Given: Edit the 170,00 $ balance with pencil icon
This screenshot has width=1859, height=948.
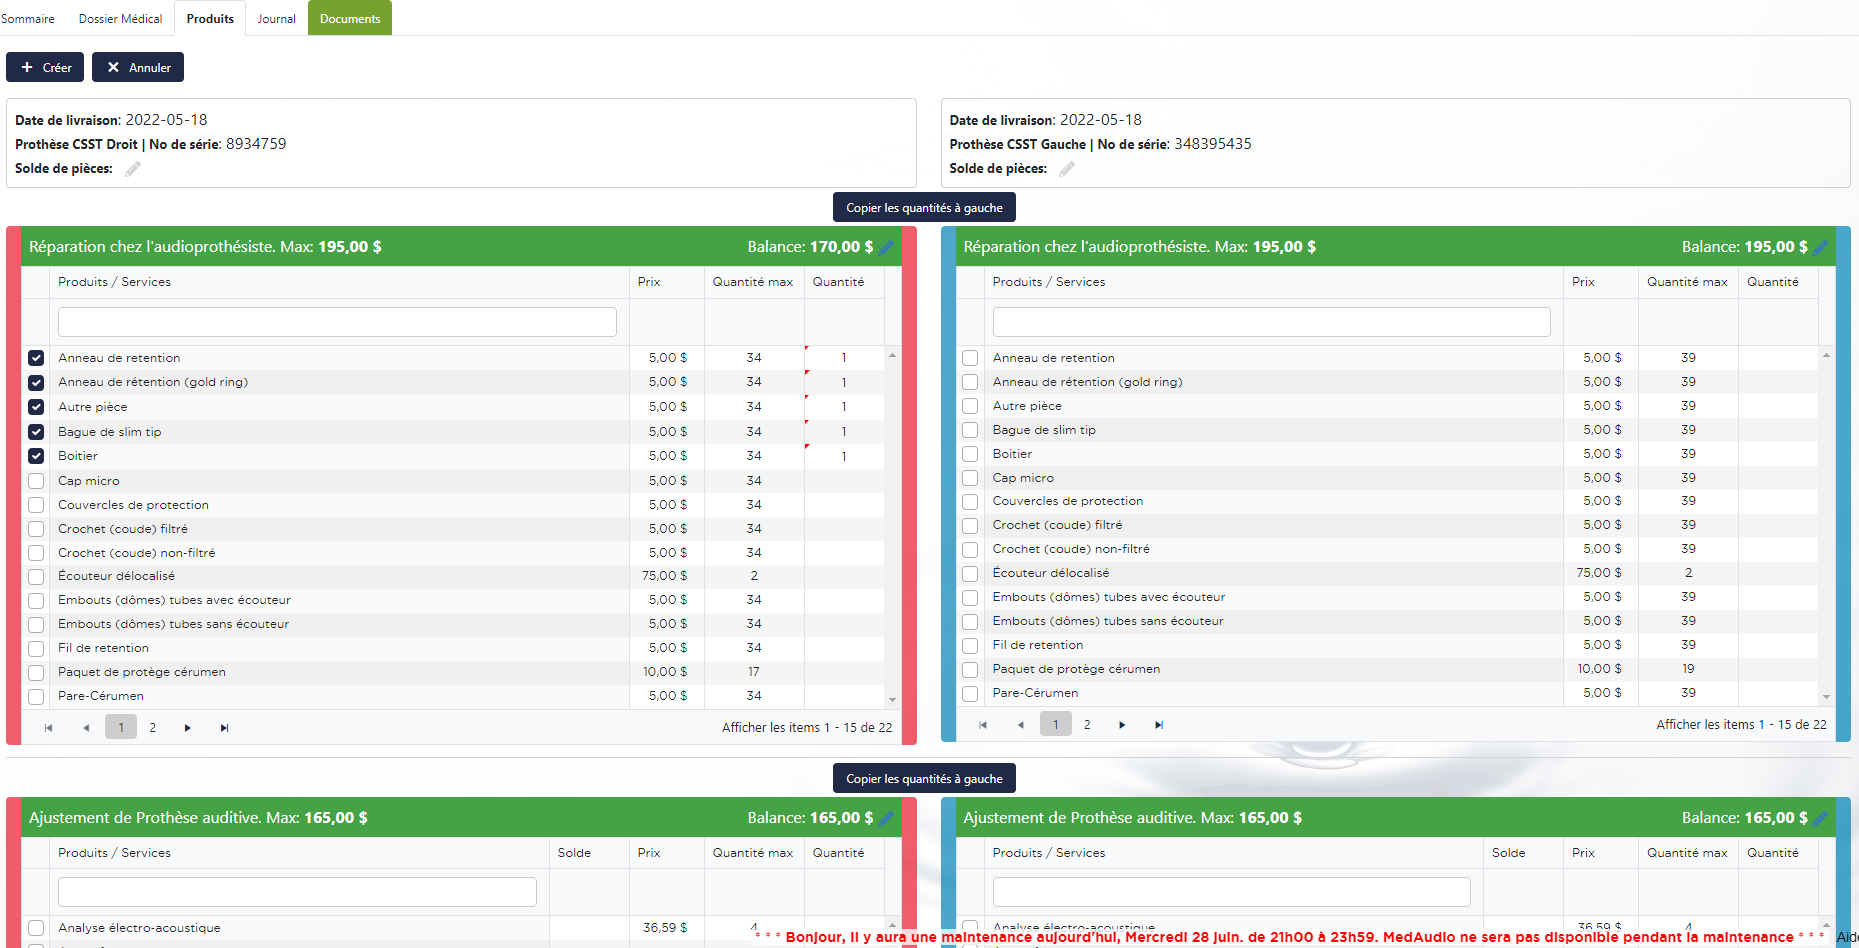Looking at the screenshot, I should [886, 247].
